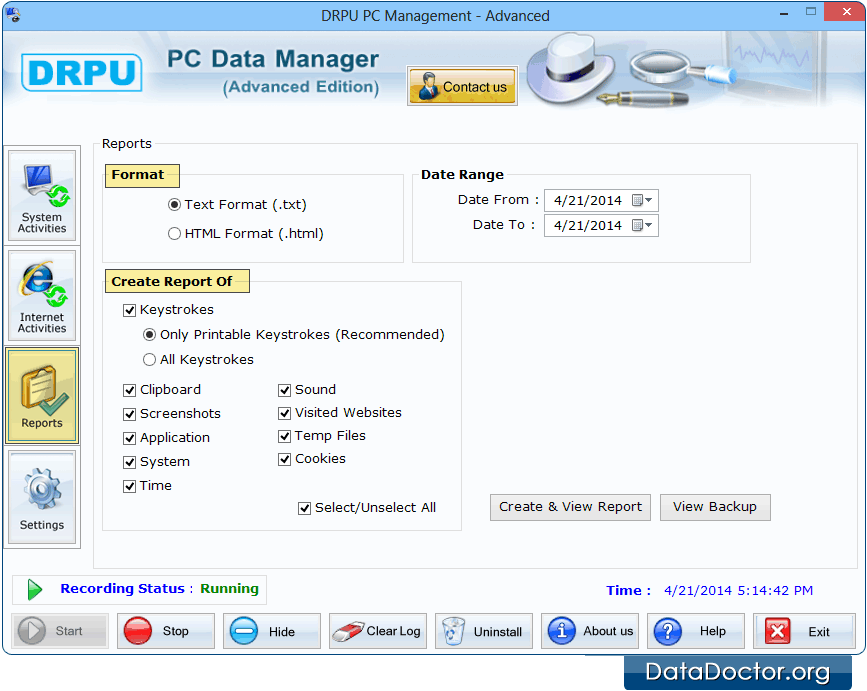The image size is (867, 691).
Task: Toggle Select/Unselect All checkbox
Action: [x=304, y=508]
